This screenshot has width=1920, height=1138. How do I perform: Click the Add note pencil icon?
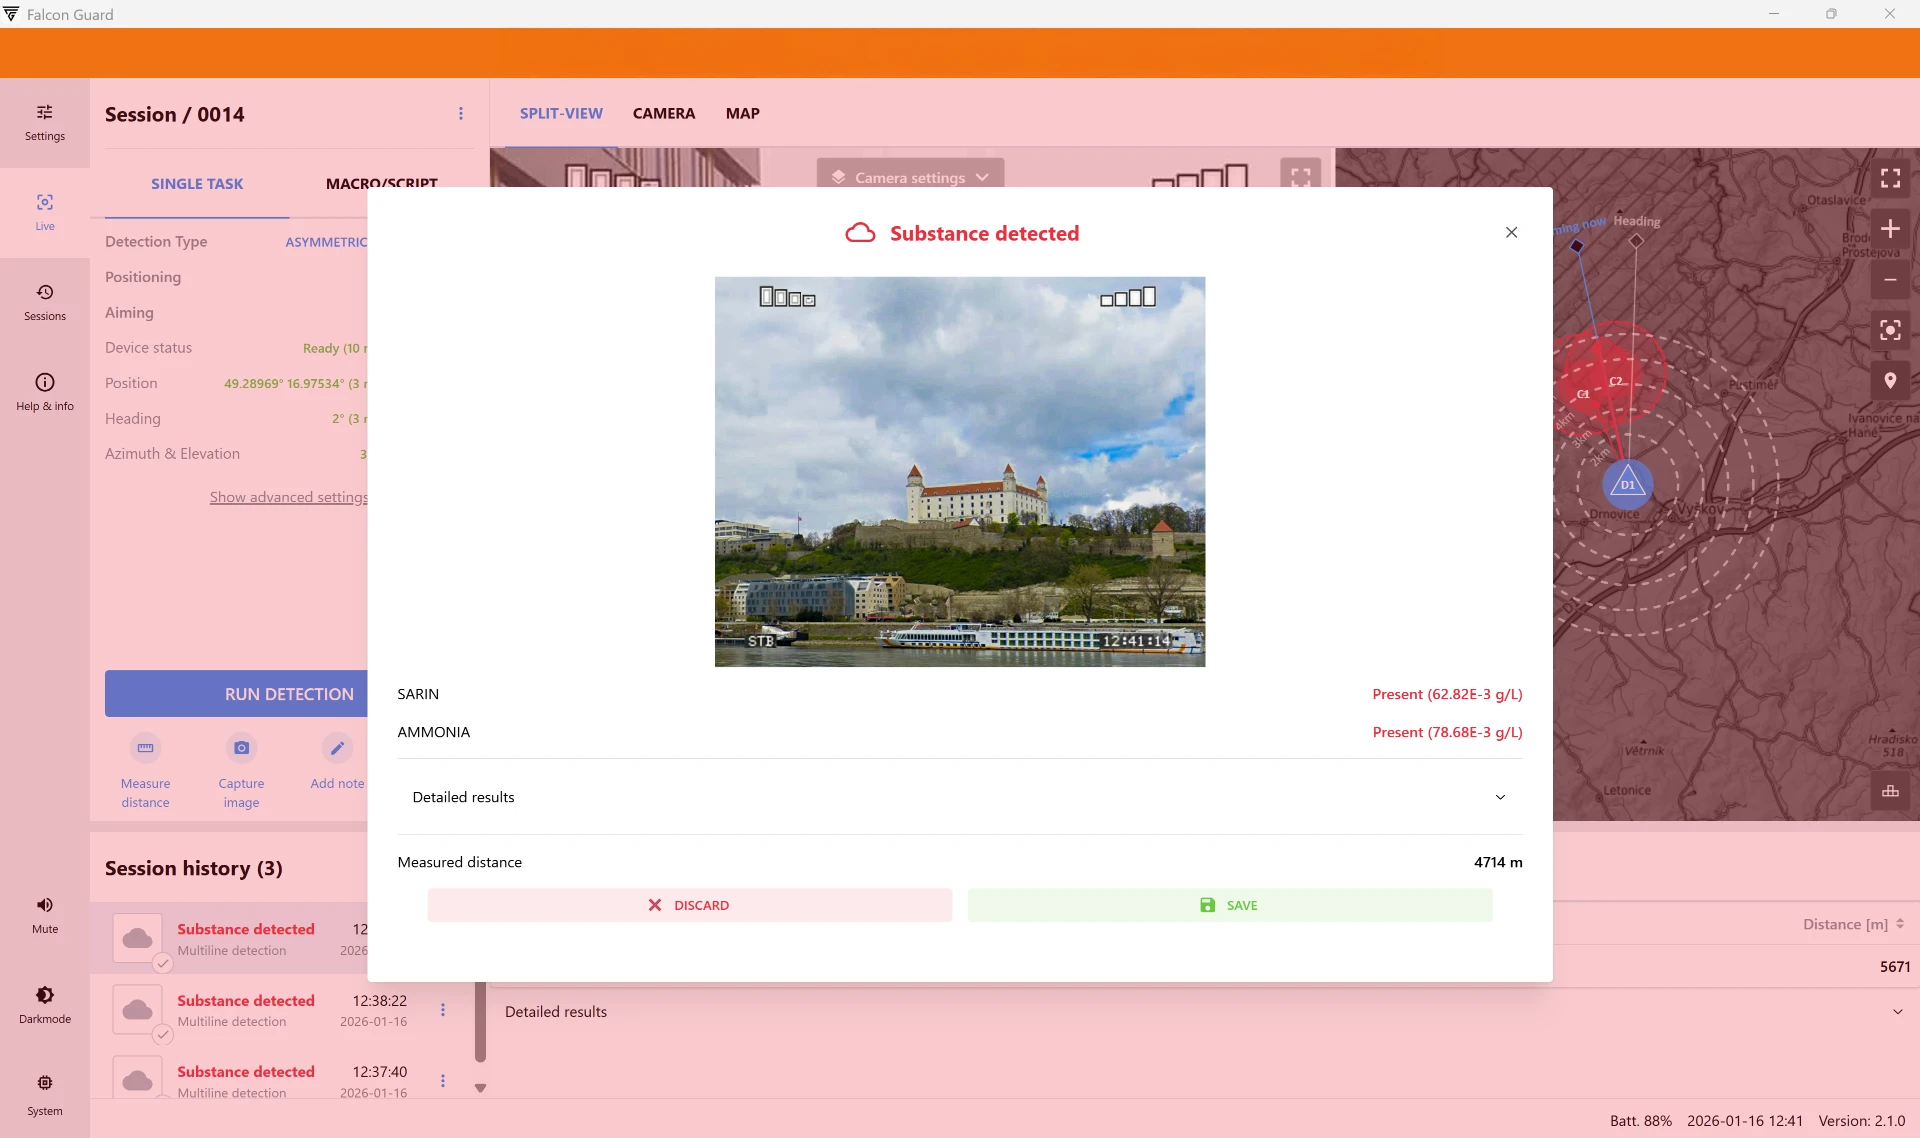[337, 748]
